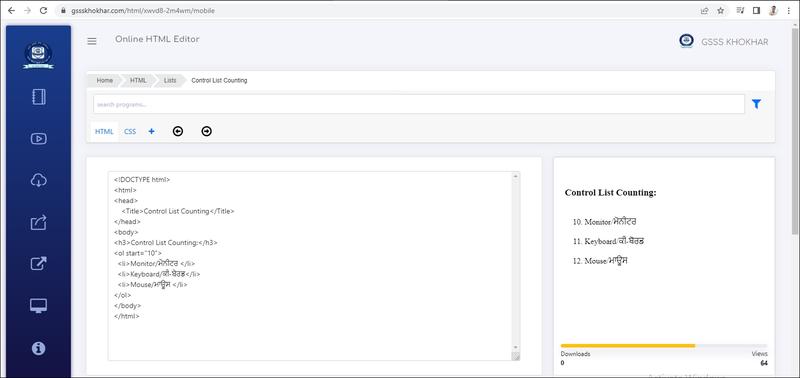Open the hamburger menu beside Online HTML Editor
The width and height of the screenshot is (800, 378).
[x=92, y=41]
